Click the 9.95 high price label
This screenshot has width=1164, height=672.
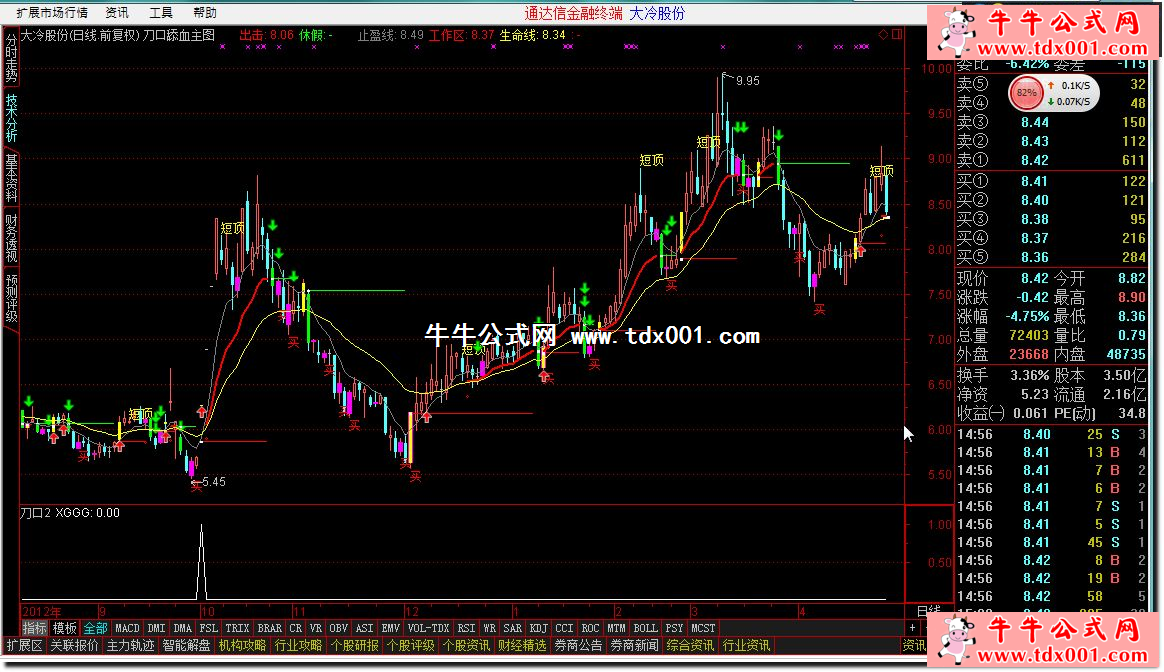(x=748, y=81)
